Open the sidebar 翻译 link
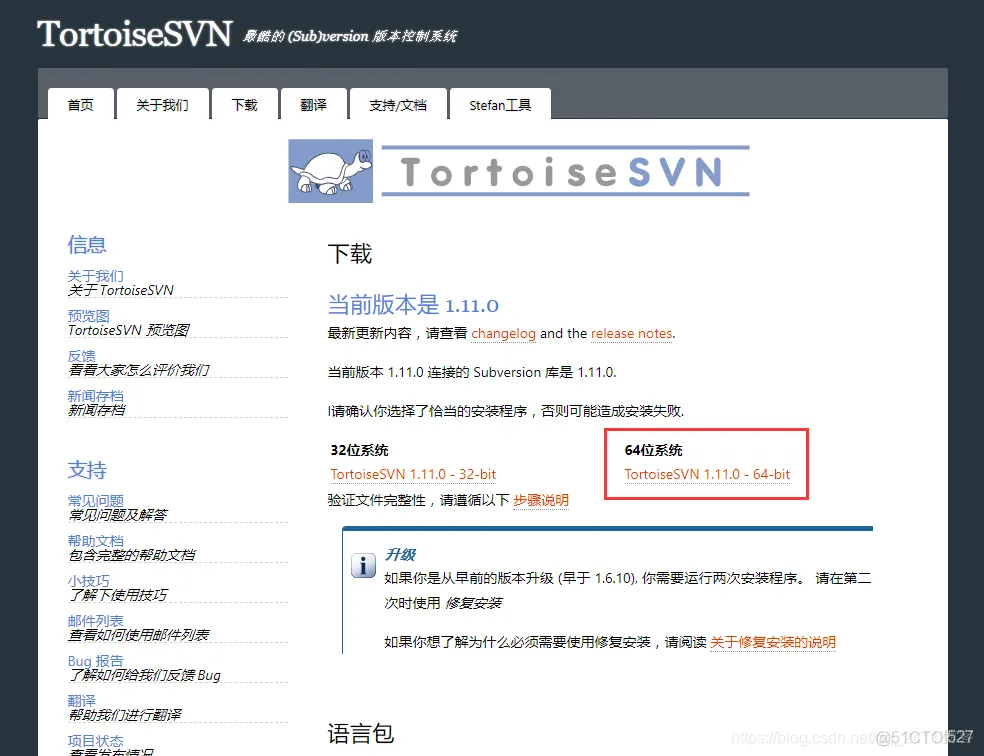 pos(82,701)
